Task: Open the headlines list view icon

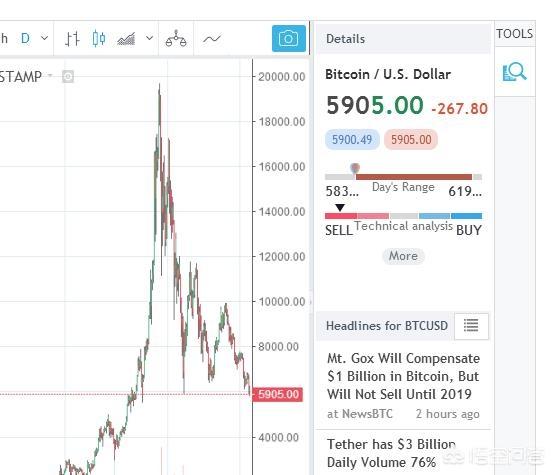Action: (x=471, y=326)
